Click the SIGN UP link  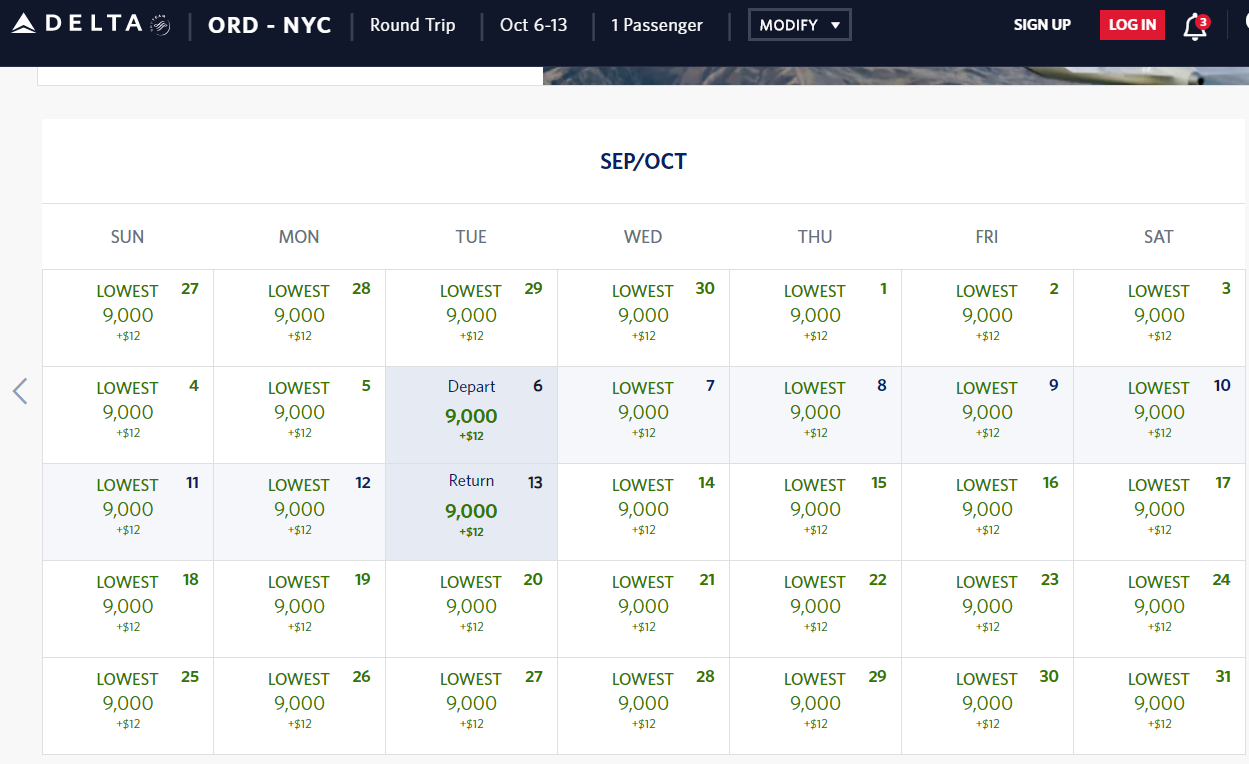tap(1042, 25)
